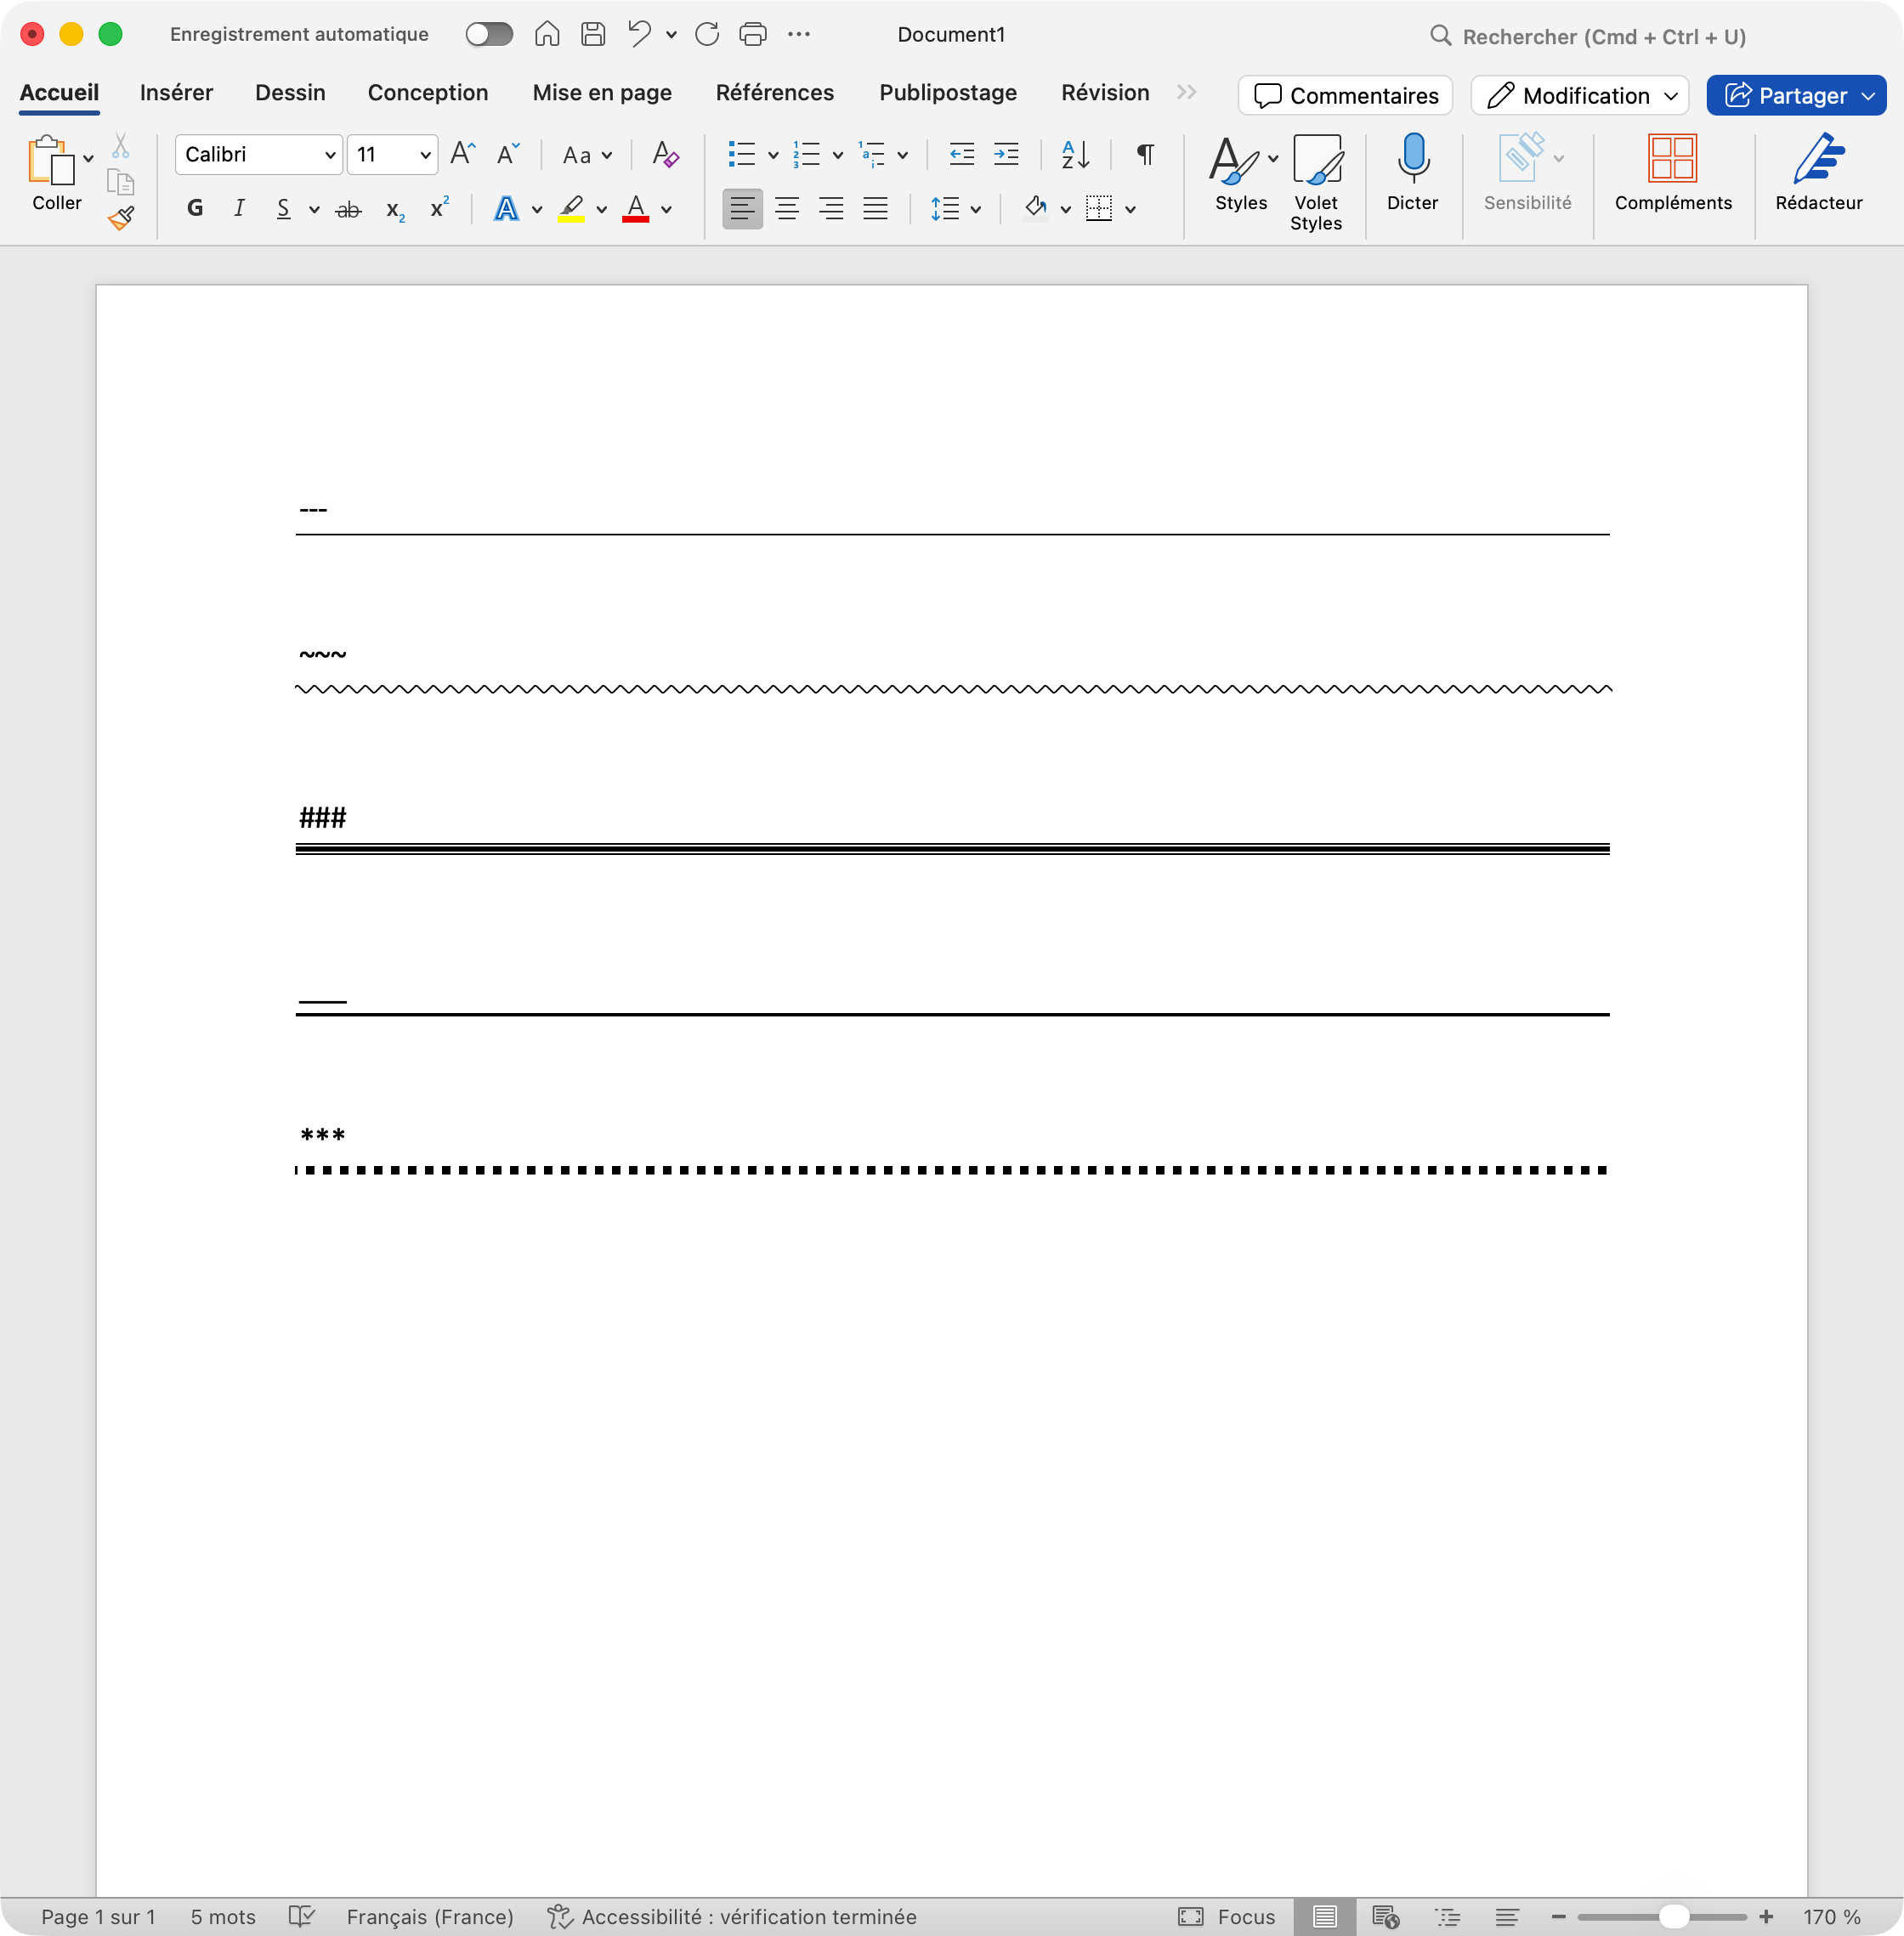Click the print icon in title bar

click(752, 35)
